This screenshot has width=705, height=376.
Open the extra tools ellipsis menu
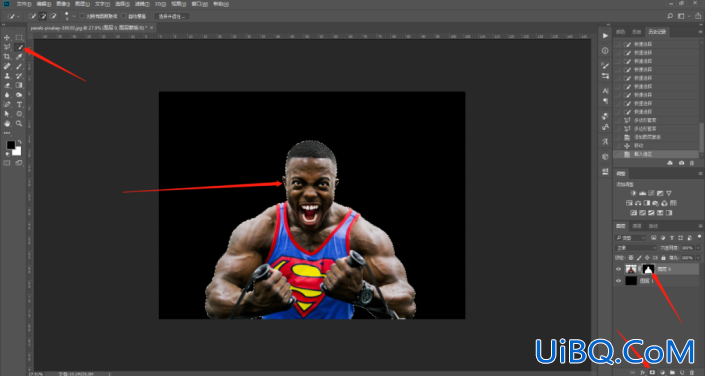coord(7,133)
